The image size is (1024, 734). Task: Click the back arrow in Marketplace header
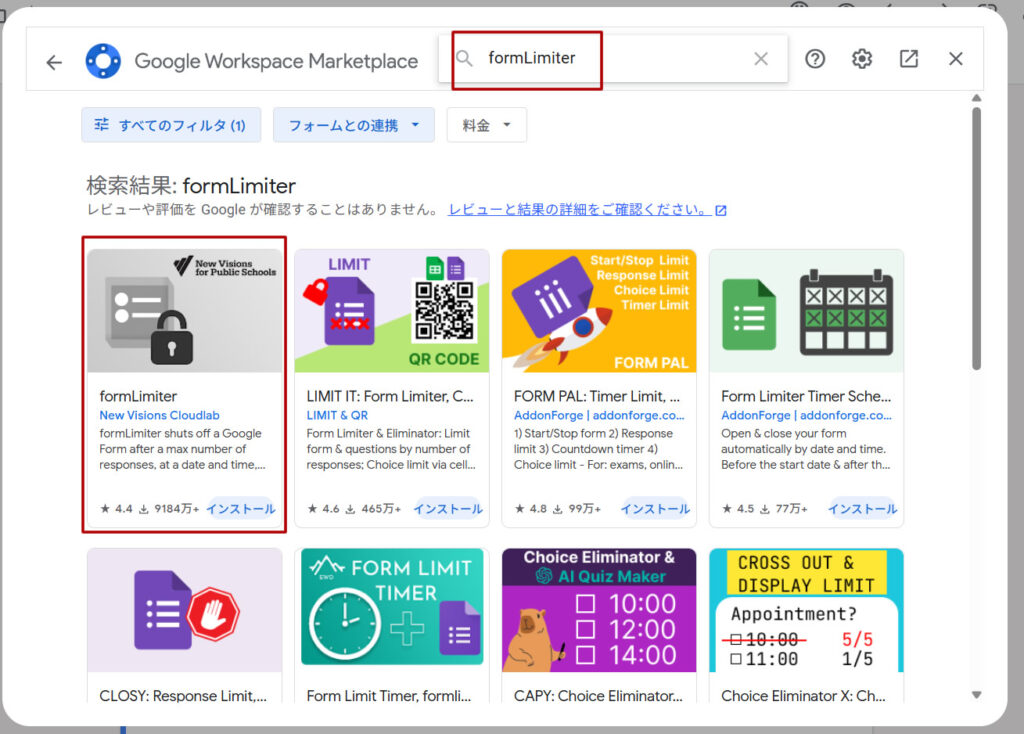[x=54, y=62]
